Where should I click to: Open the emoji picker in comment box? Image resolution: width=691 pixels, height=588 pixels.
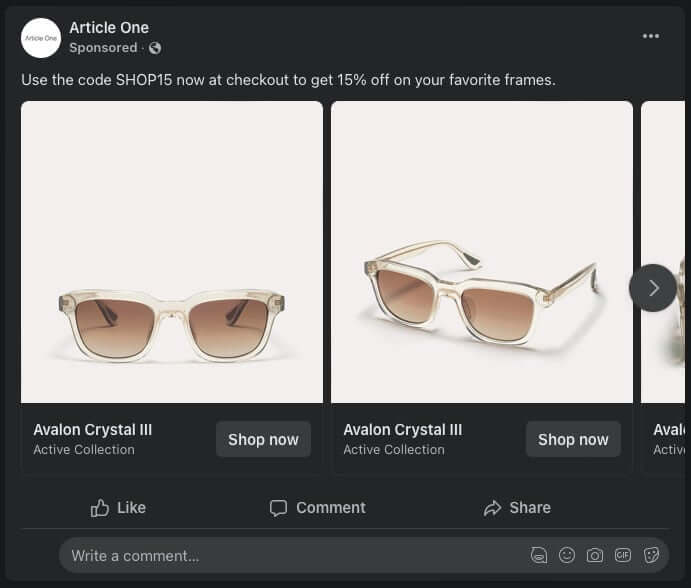click(x=567, y=555)
